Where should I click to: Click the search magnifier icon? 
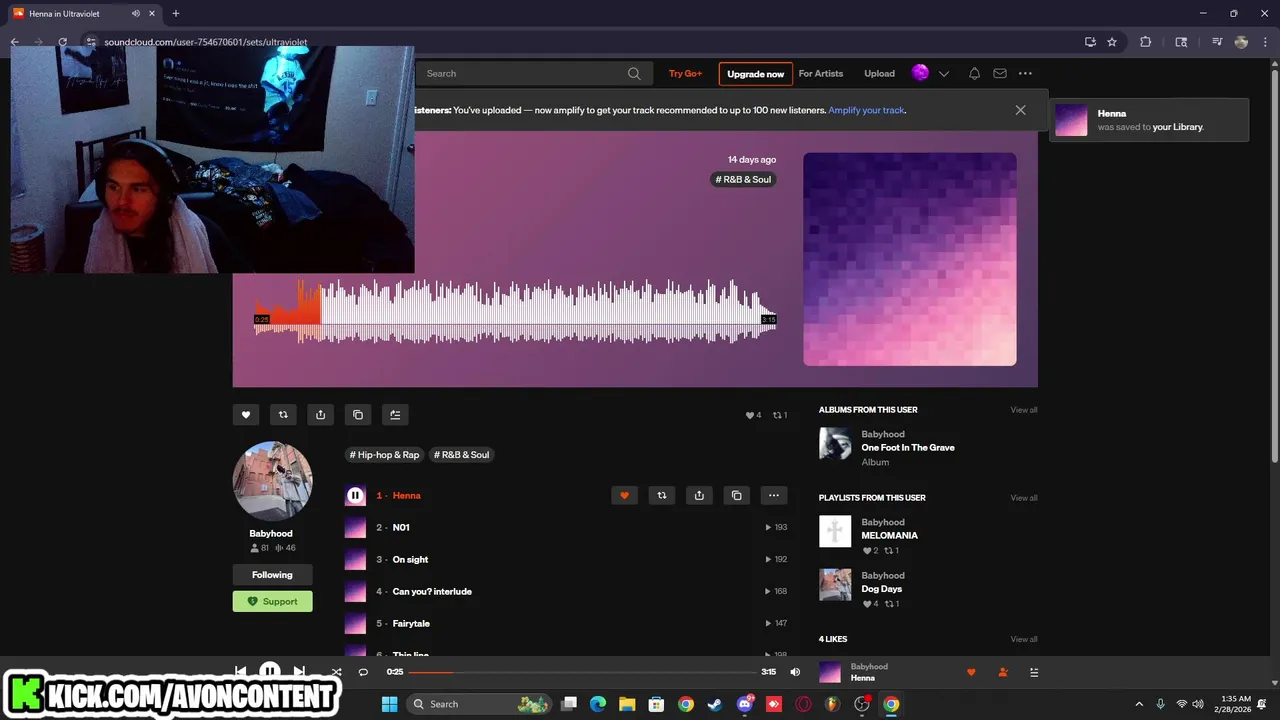(634, 73)
